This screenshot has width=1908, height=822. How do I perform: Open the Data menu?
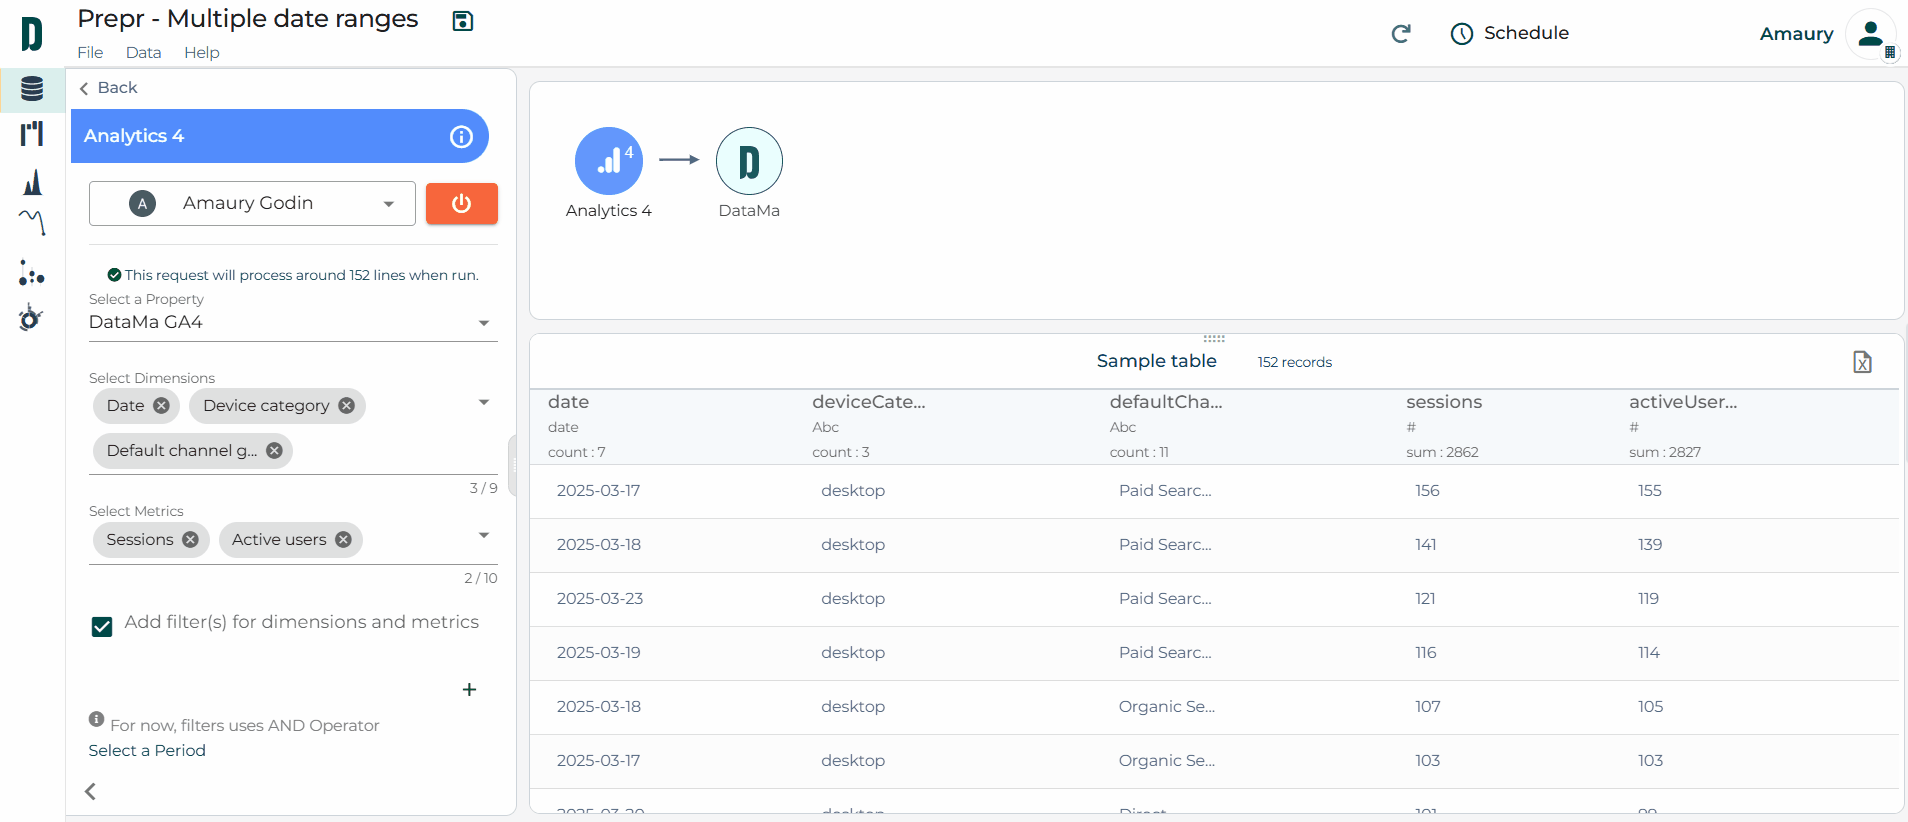[x=143, y=53]
